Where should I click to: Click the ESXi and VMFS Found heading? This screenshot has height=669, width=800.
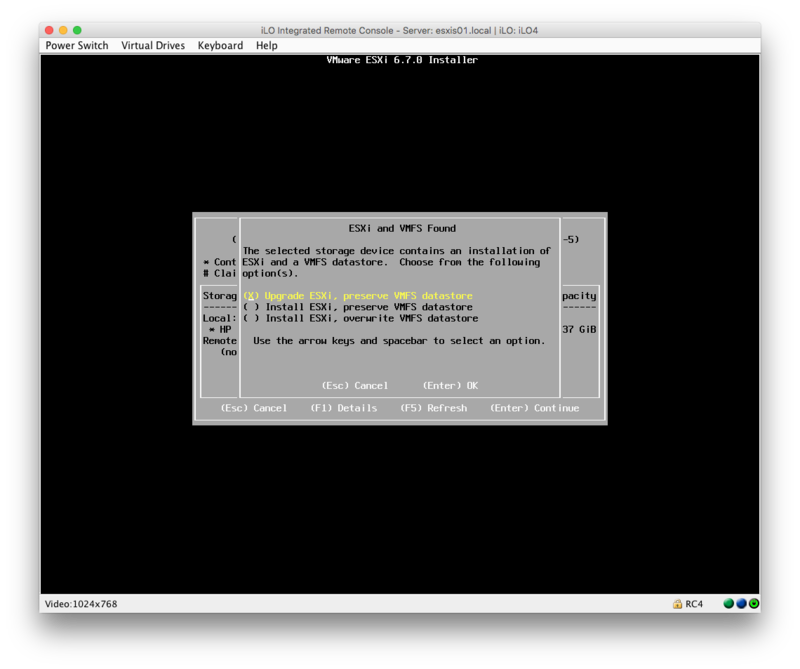tap(402, 228)
